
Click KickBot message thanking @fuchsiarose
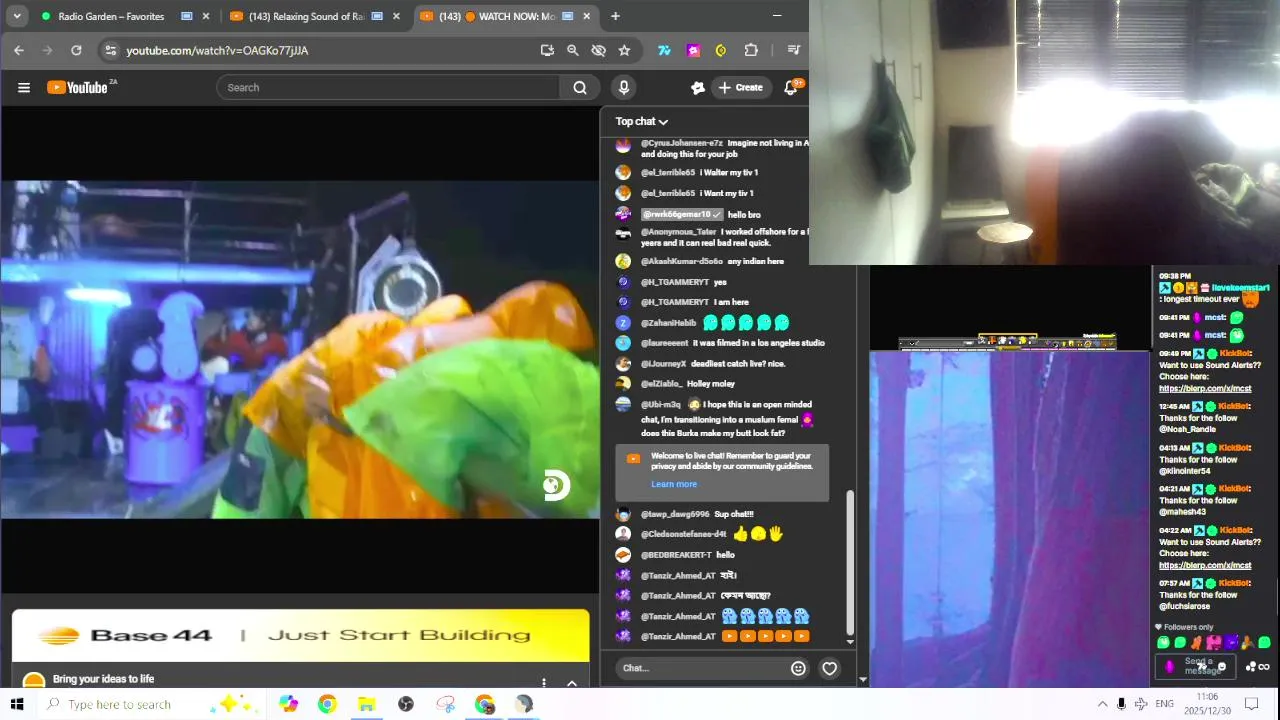tap(1205, 594)
